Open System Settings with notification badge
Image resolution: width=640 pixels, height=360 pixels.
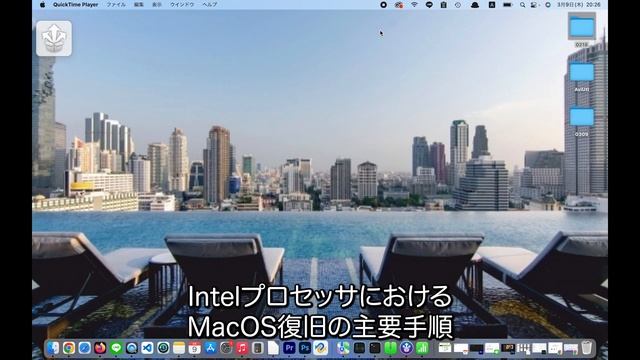(x=226, y=348)
